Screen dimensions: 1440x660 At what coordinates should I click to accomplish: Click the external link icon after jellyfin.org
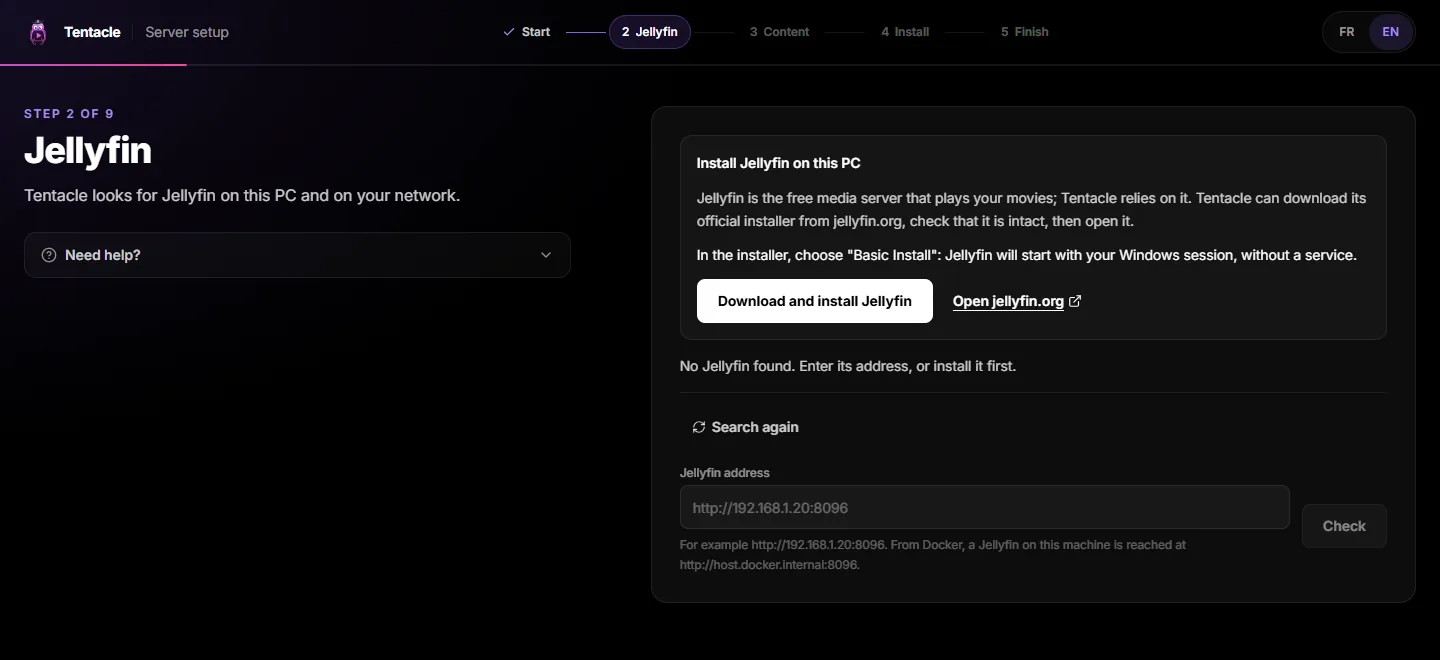click(x=1075, y=301)
